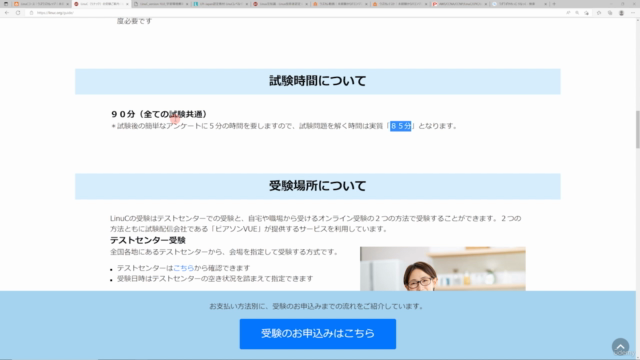Add this page to favorites
Screen dimensions: 640x360
[587, 13]
